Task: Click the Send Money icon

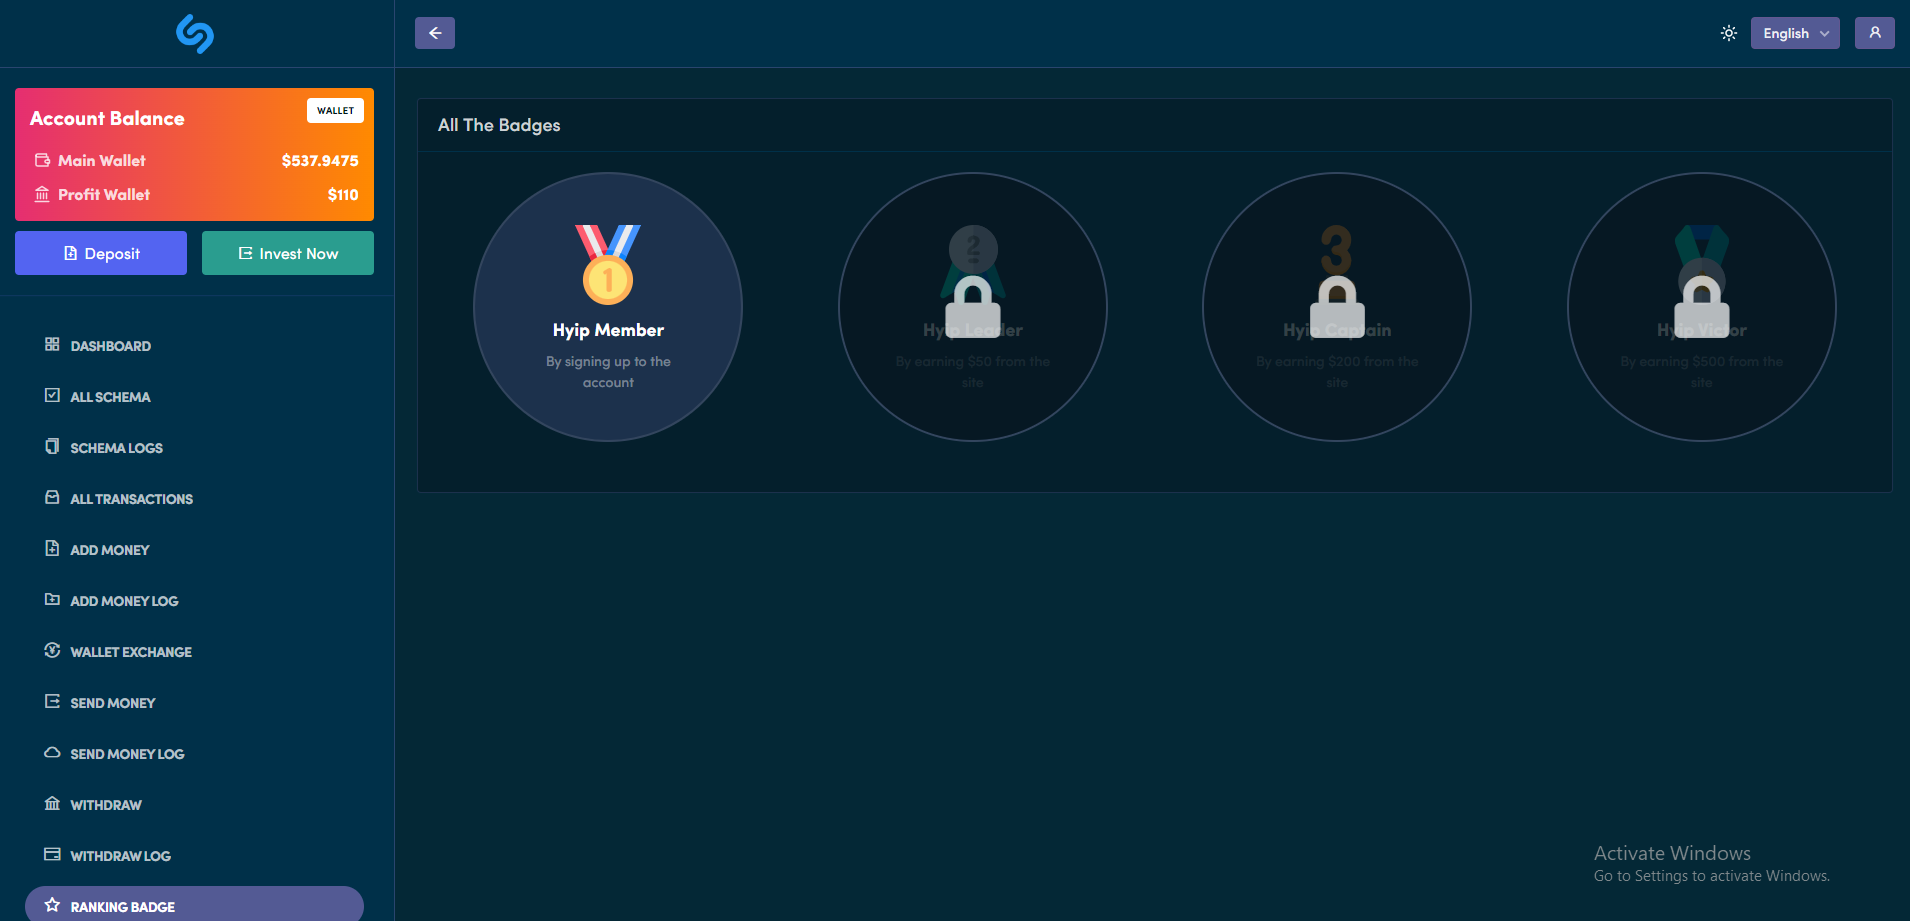Action: 52,701
